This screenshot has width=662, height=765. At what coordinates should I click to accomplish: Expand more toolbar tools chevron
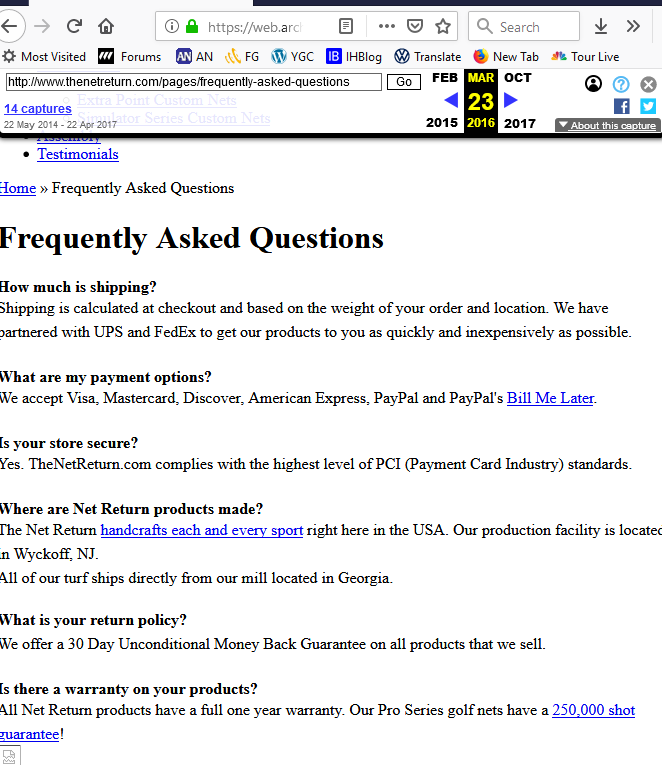pos(633,26)
